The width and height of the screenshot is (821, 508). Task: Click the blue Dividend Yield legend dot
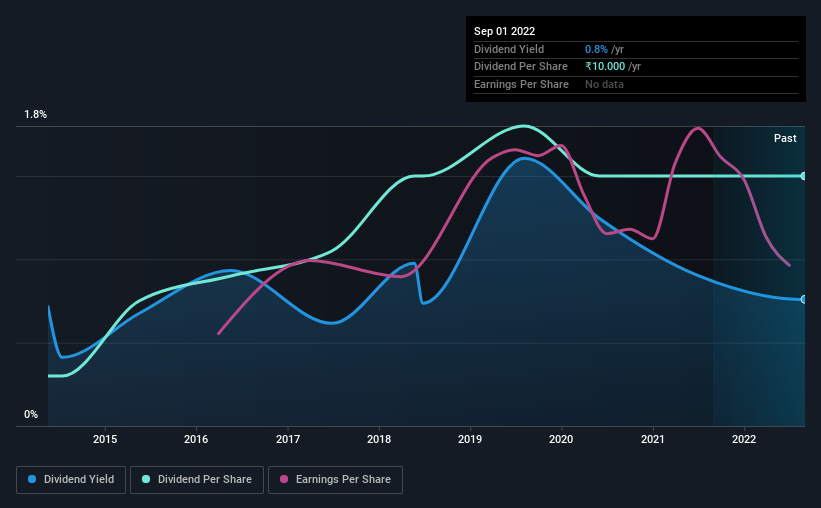click(x=32, y=479)
